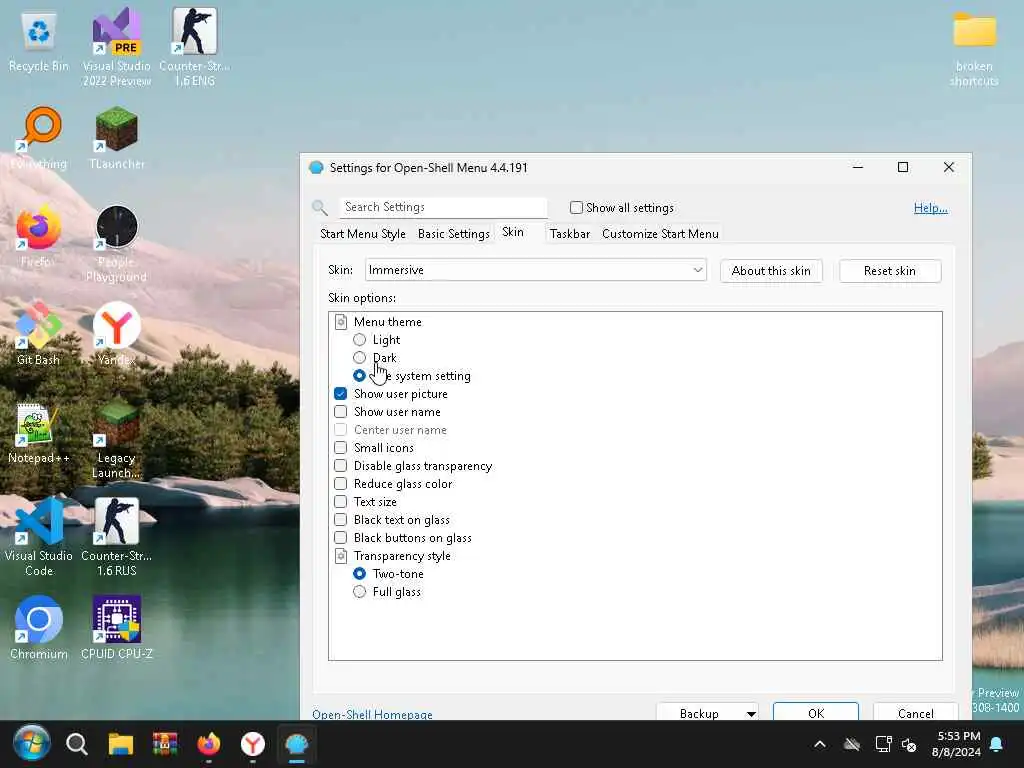Switch to the Taskbar tab
This screenshot has width=1024, height=768.
coord(569,234)
